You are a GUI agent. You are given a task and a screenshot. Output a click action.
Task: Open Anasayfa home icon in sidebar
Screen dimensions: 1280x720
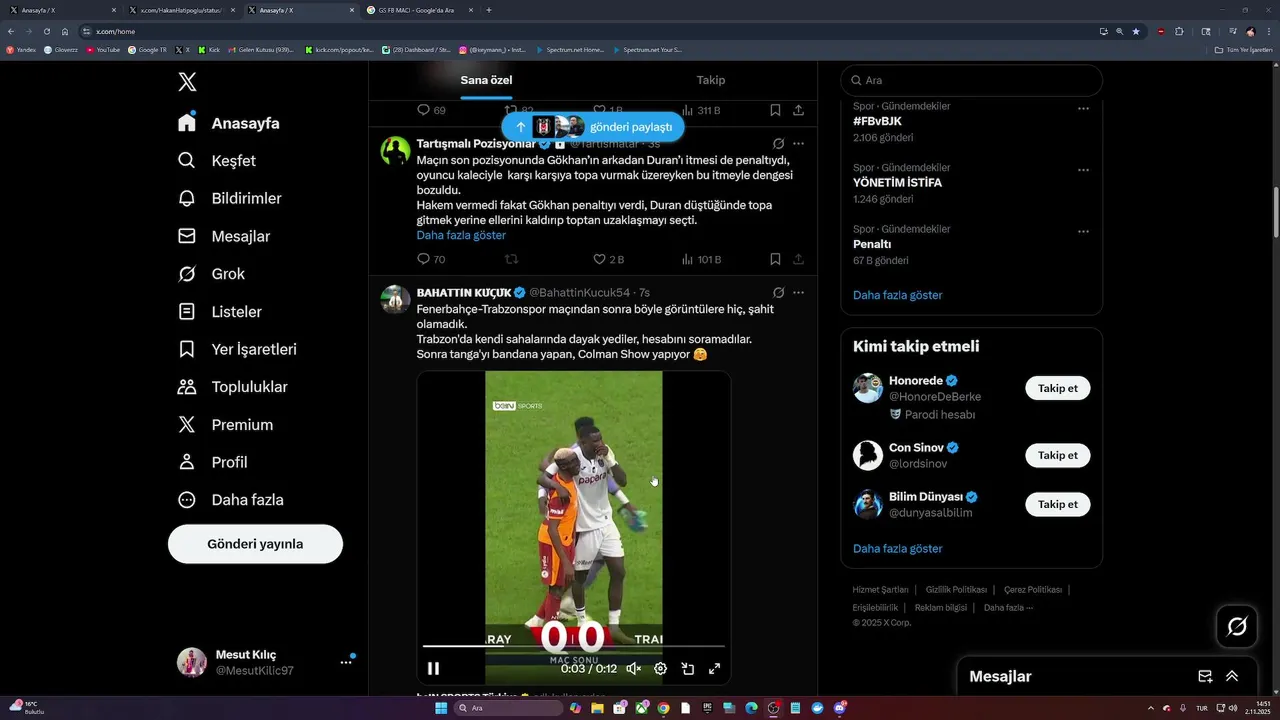[187, 123]
